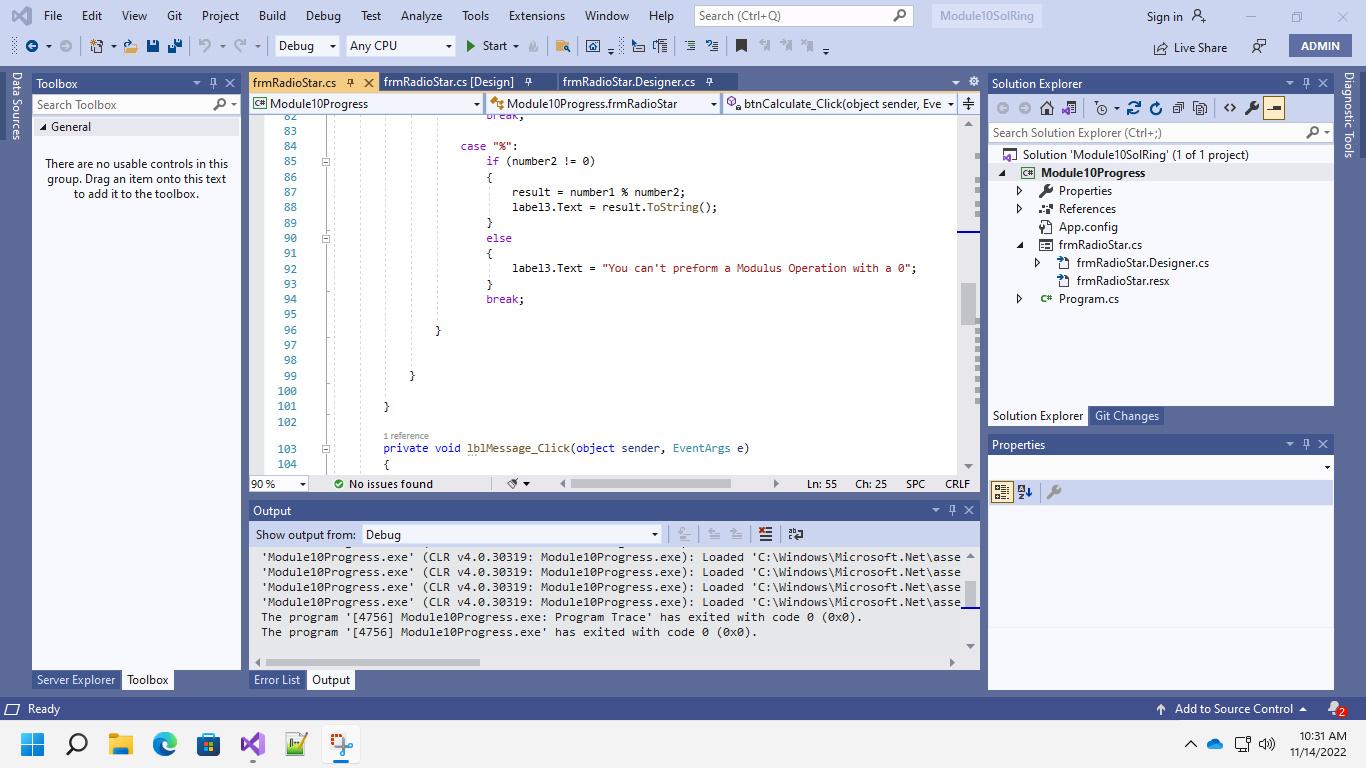Click the Save All icon
The width and height of the screenshot is (1366, 768).
174,46
